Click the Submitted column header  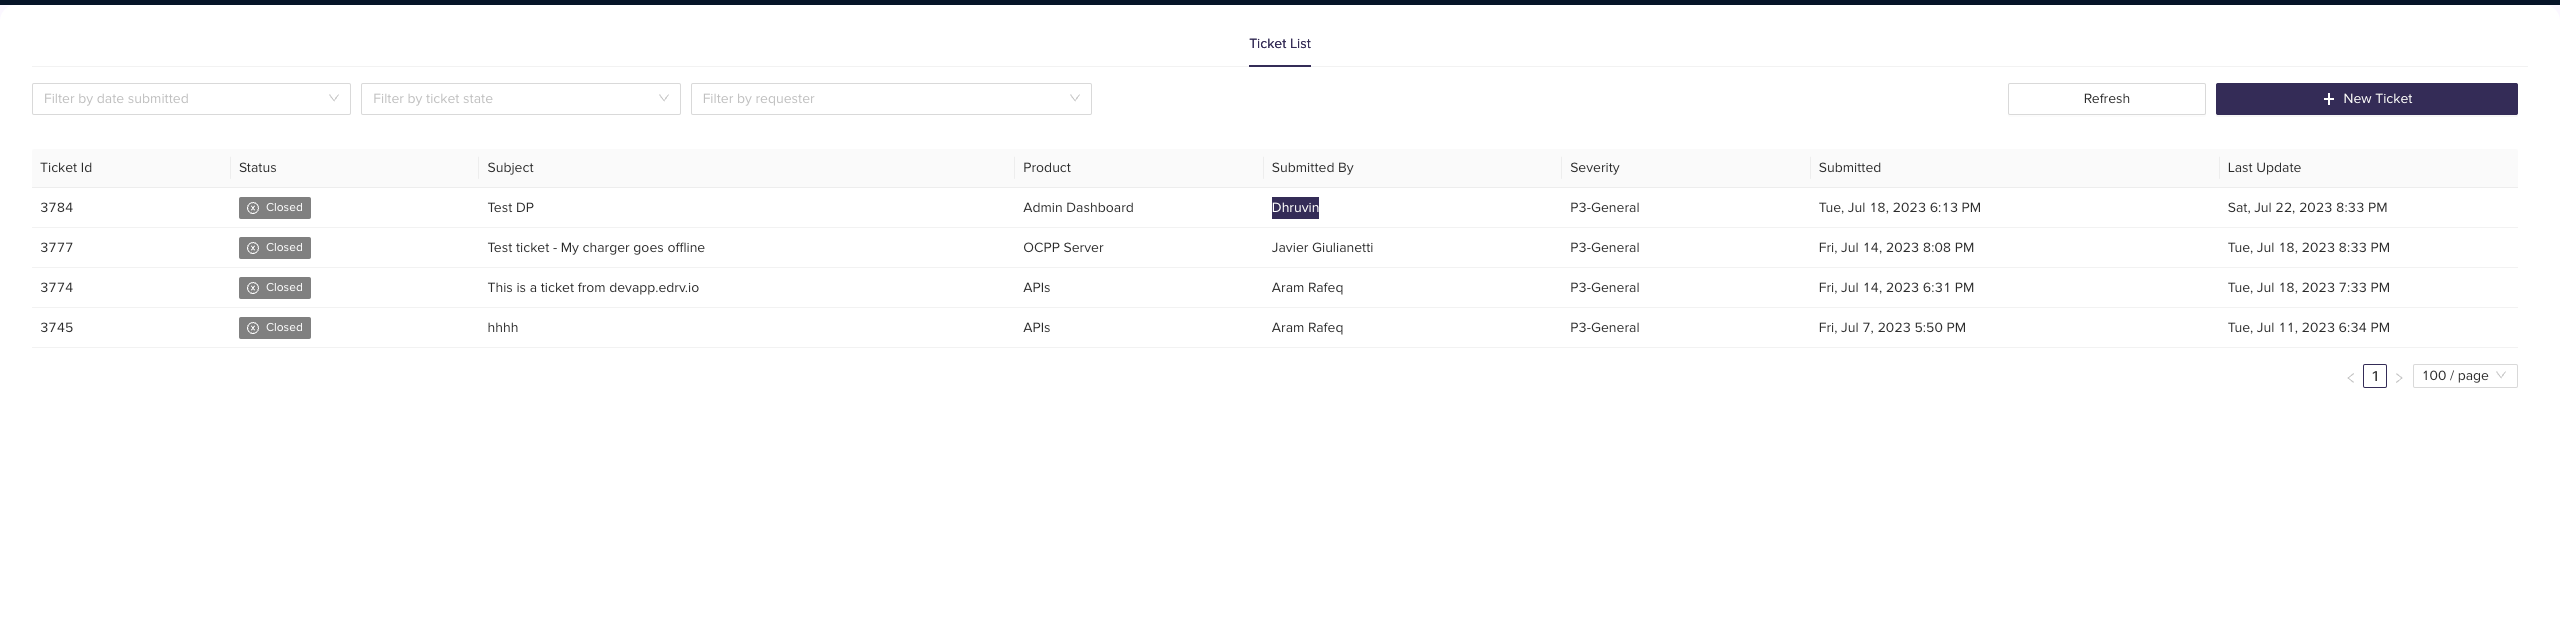point(1849,168)
